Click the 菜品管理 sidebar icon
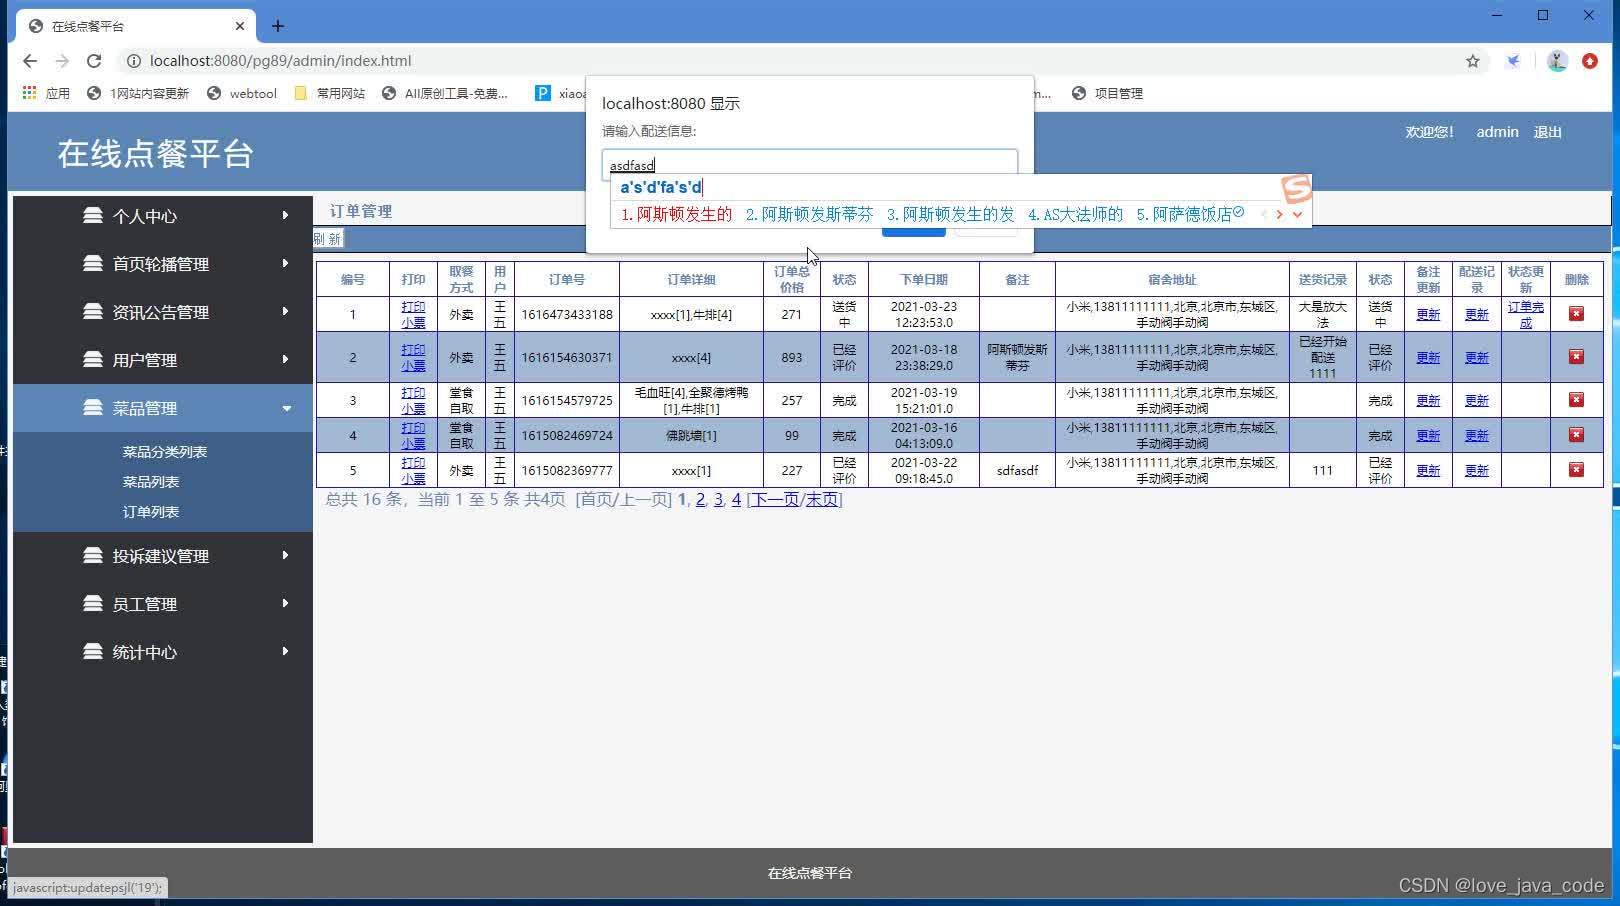The width and height of the screenshot is (1620, 906). click(x=91, y=408)
